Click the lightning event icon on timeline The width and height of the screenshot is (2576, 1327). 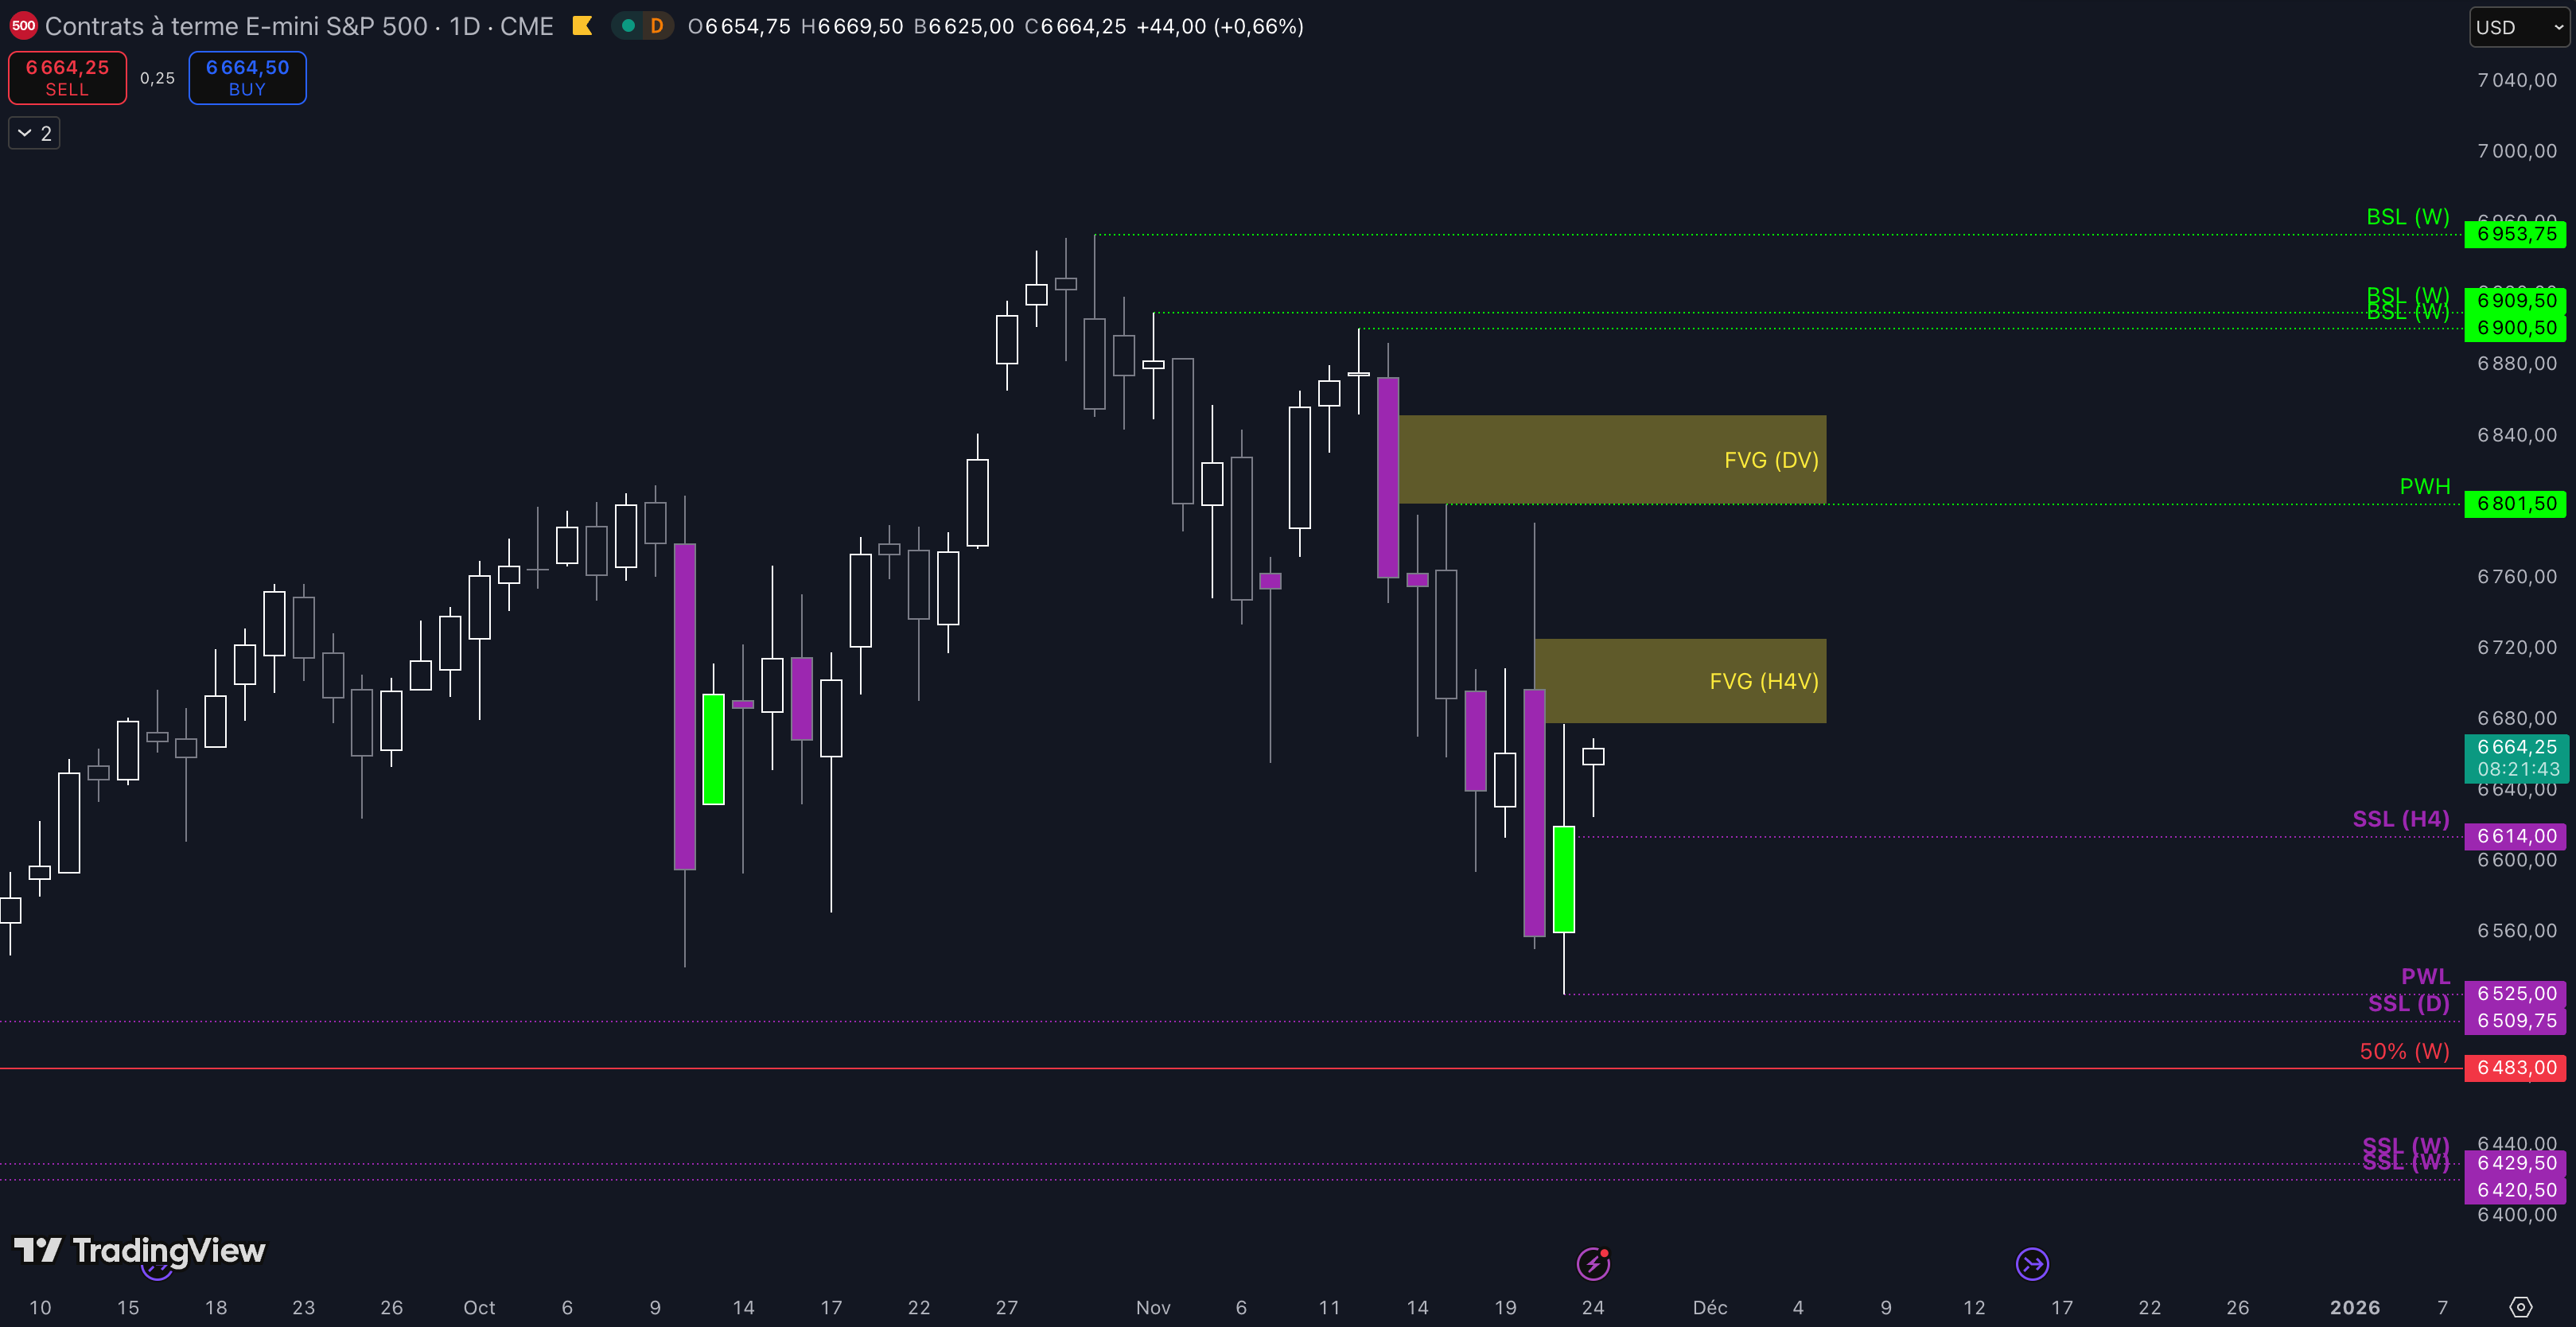1593,1264
